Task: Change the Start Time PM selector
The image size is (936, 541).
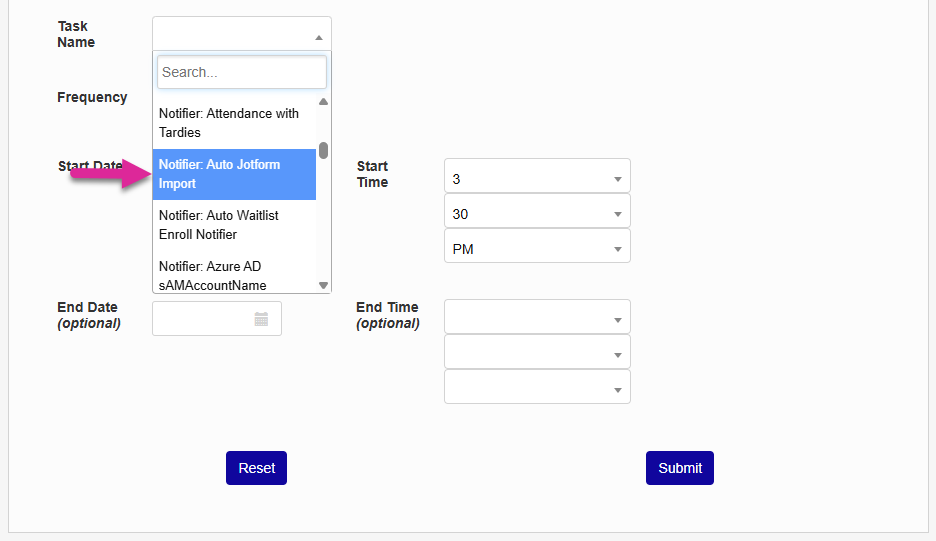Action: point(537,249)
